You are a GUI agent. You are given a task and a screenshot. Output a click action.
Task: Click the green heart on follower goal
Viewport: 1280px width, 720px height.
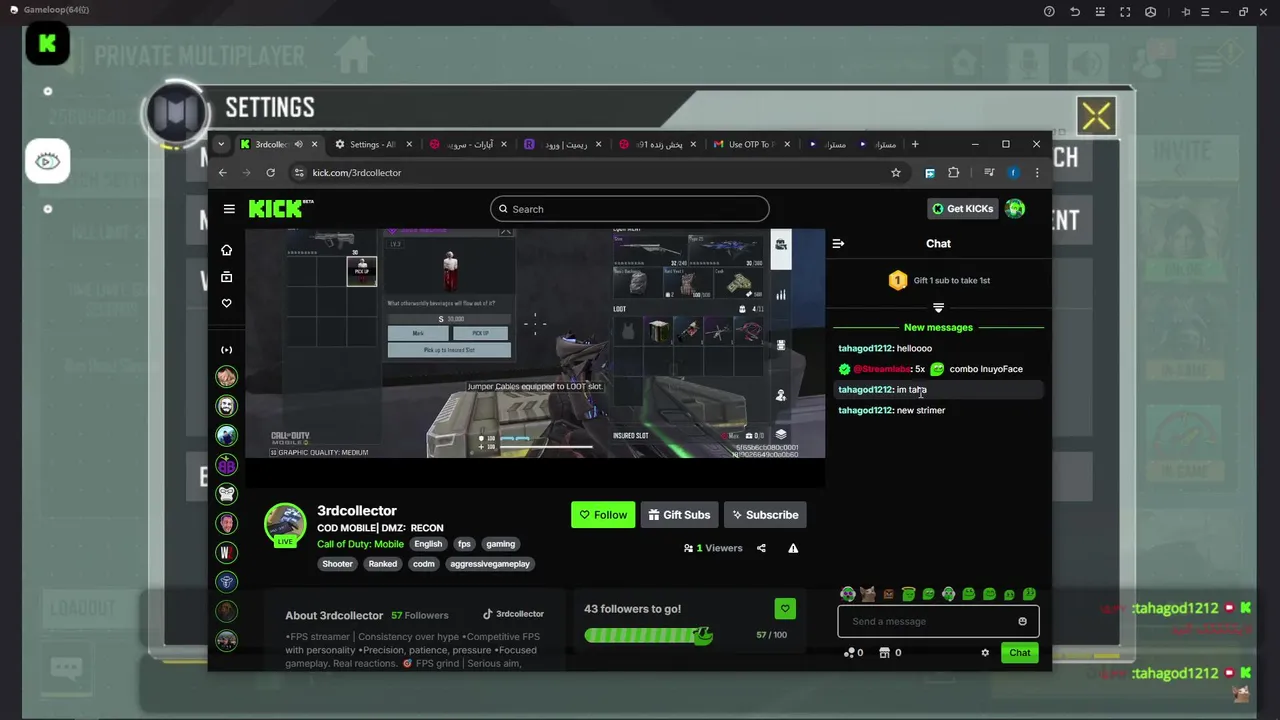click(785, 608)
